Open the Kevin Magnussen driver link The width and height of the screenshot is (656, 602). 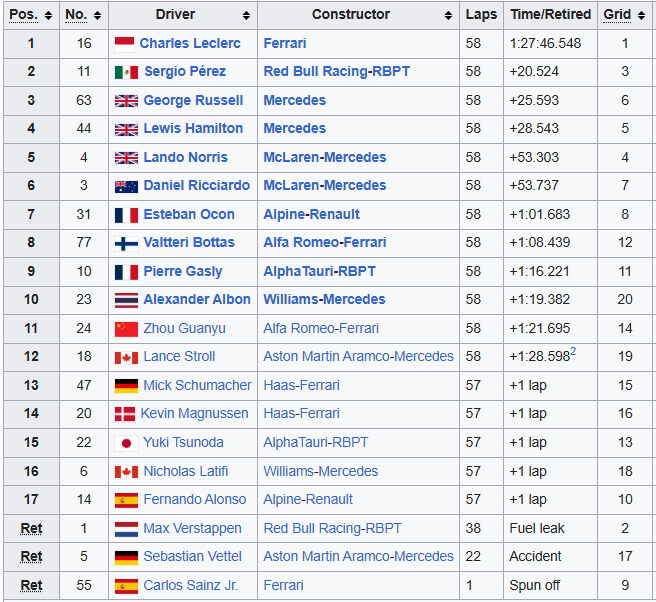coord(195,414)
